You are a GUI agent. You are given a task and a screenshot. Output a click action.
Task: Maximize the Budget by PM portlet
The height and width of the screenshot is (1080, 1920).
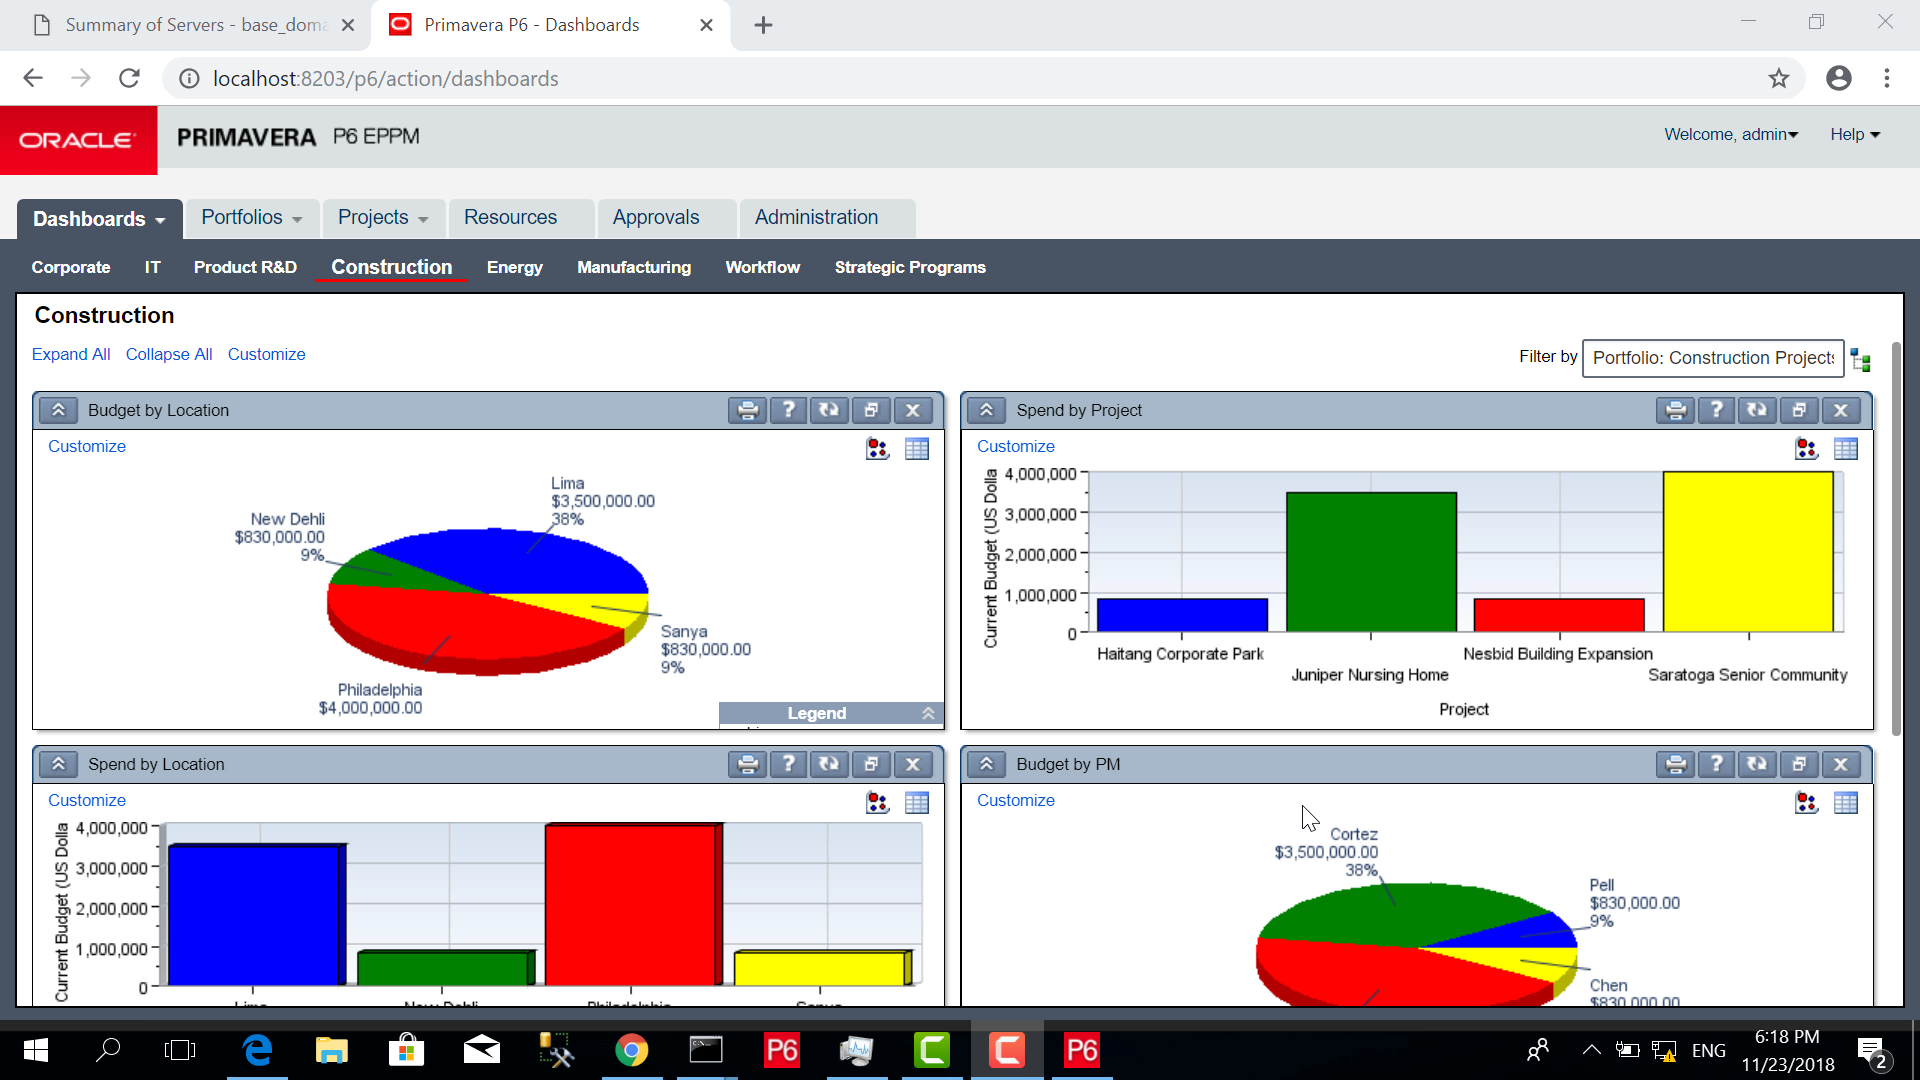(x=1799, y=764)
